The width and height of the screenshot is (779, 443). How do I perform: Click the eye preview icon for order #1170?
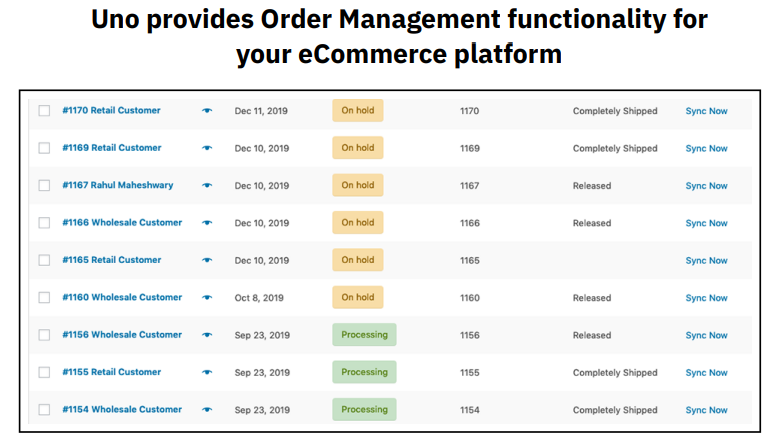coord(207,111)
